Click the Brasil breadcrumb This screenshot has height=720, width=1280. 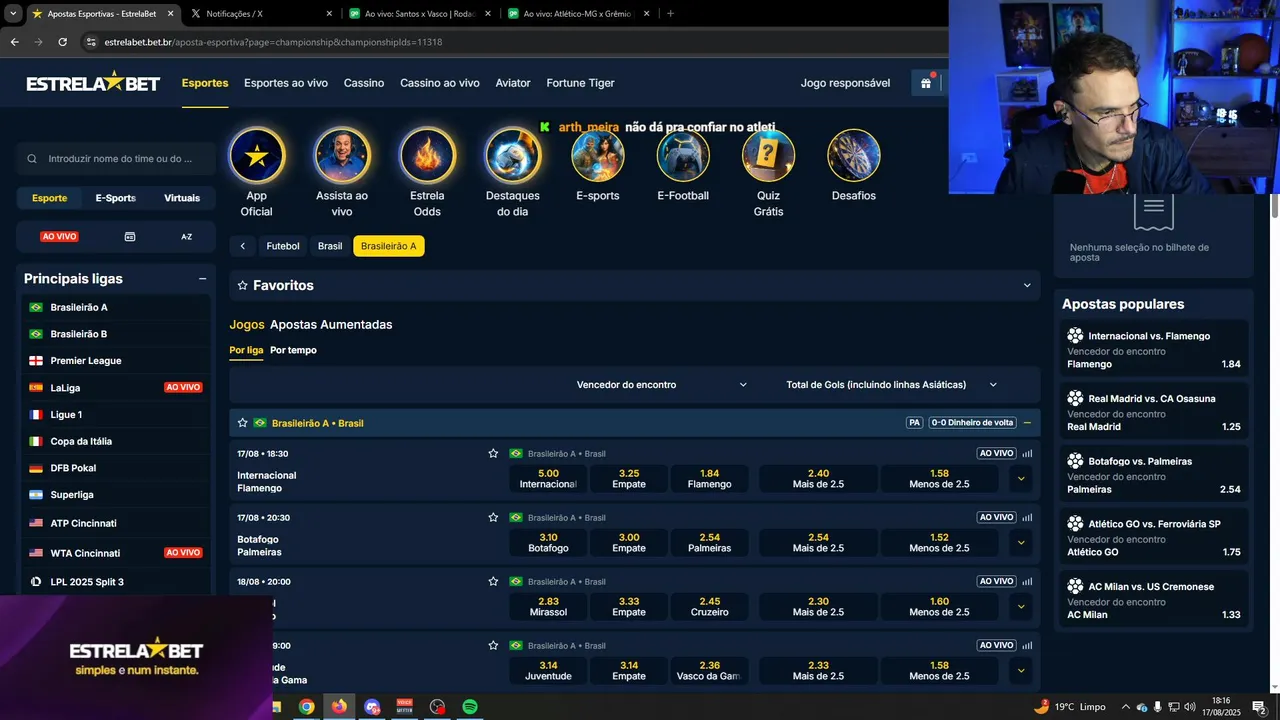pyautogui.click(x=330, y=246)
